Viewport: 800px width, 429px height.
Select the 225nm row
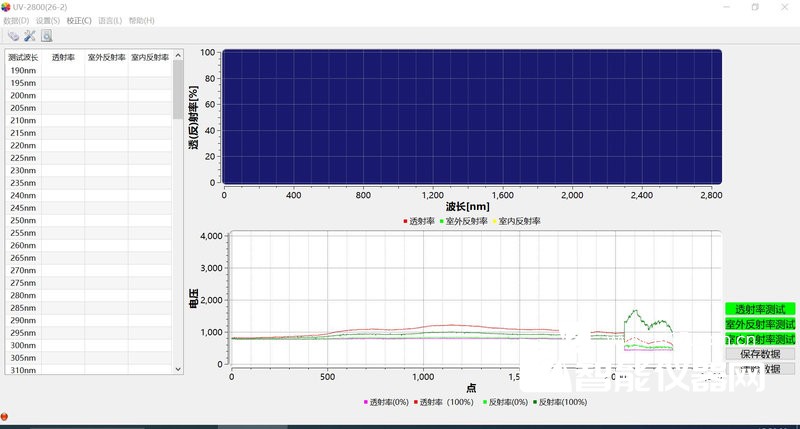[x=89, y=158]
